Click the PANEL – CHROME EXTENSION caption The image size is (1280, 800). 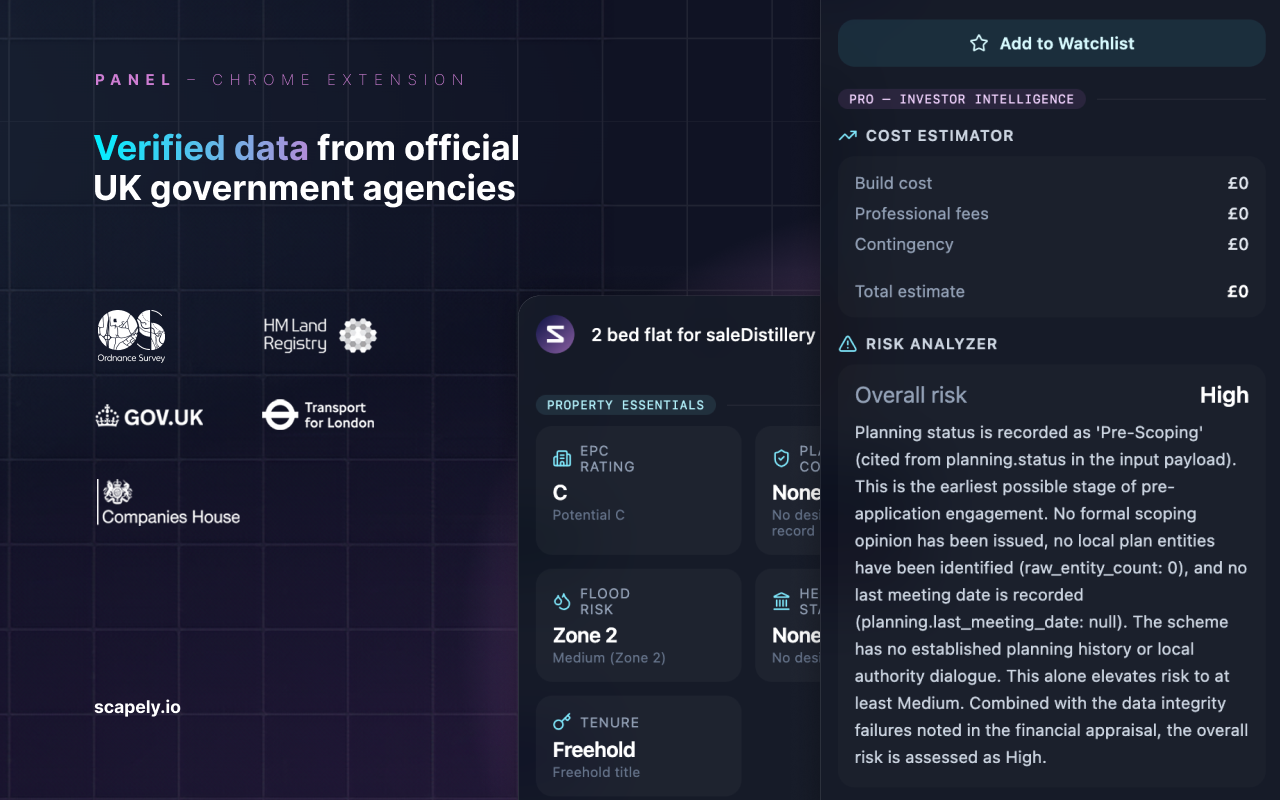280,79
